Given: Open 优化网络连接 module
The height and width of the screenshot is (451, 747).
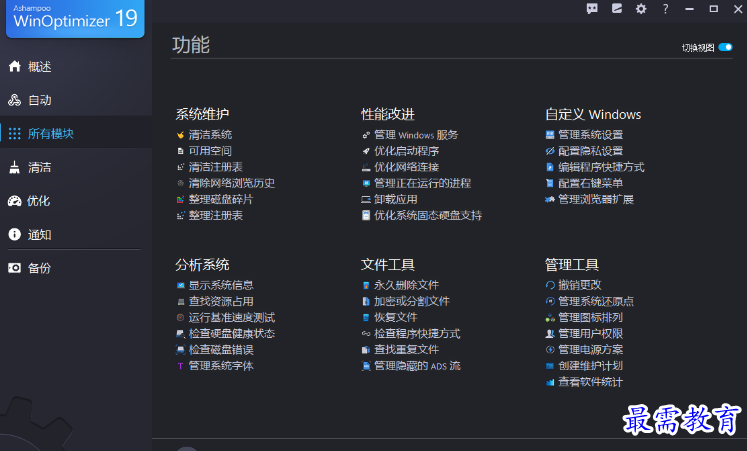Looking at the screenshot, I should [x=406, y=167].
